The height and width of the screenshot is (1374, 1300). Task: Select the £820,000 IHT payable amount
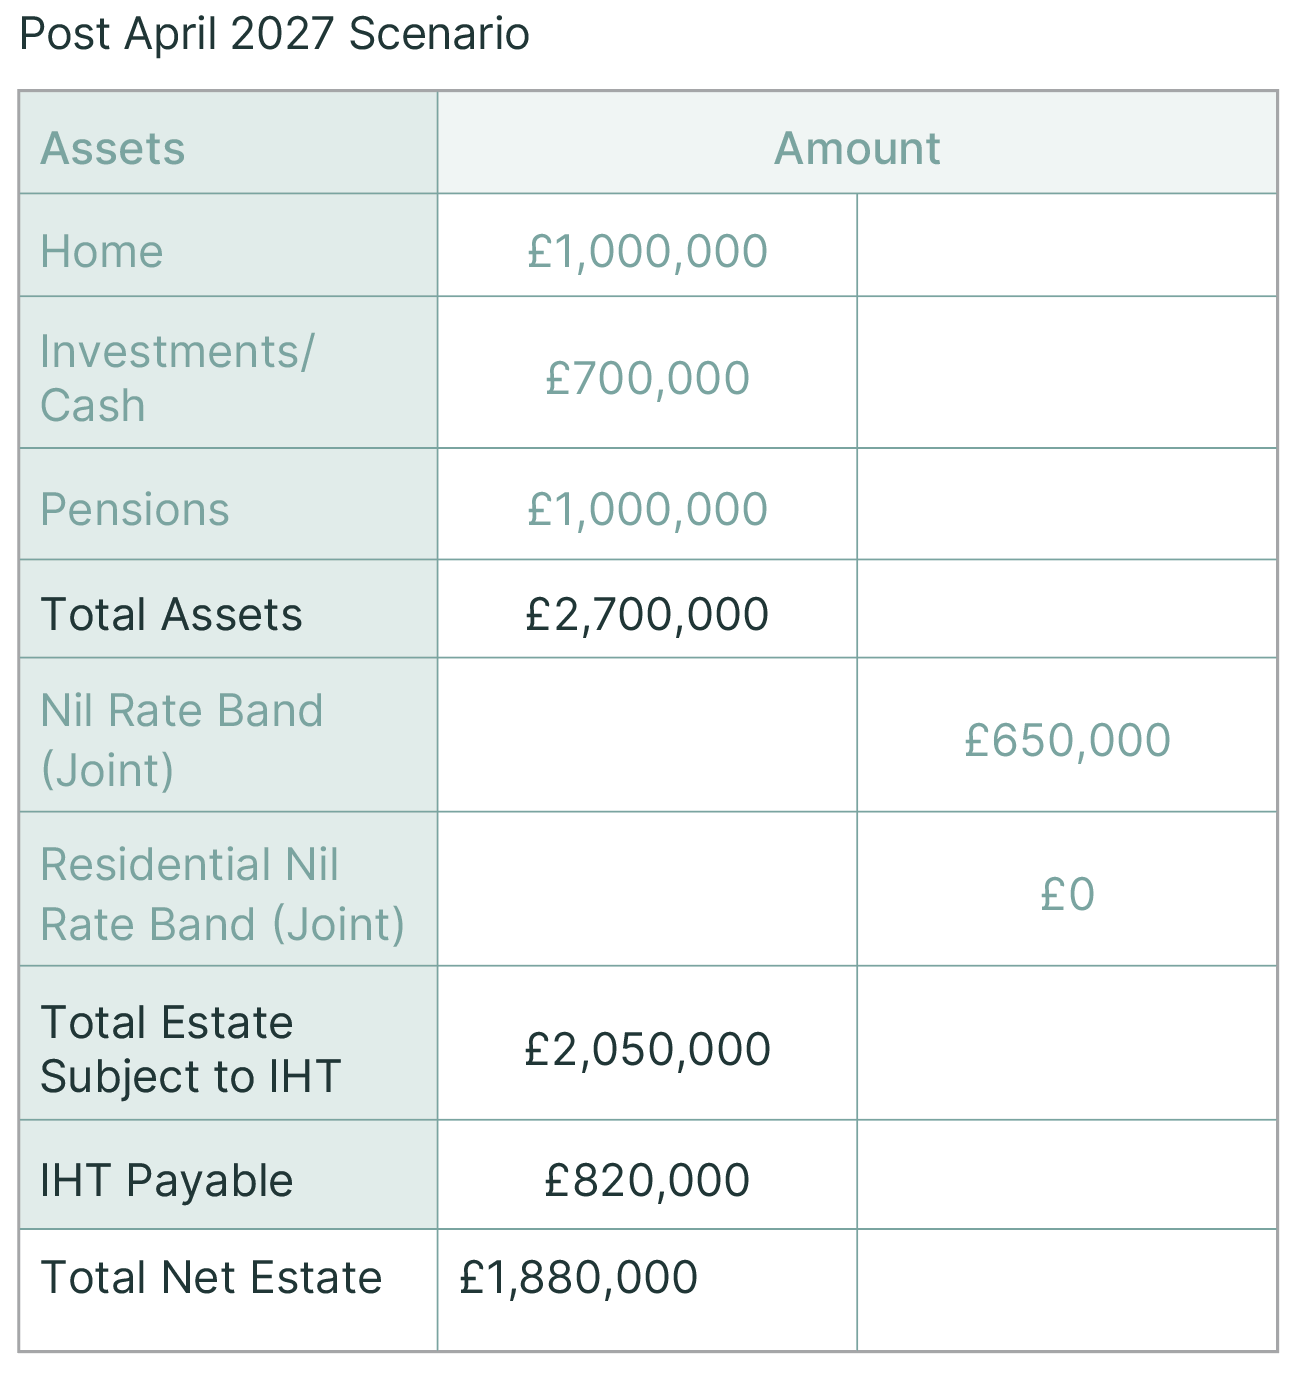(x=647, y=1180)
